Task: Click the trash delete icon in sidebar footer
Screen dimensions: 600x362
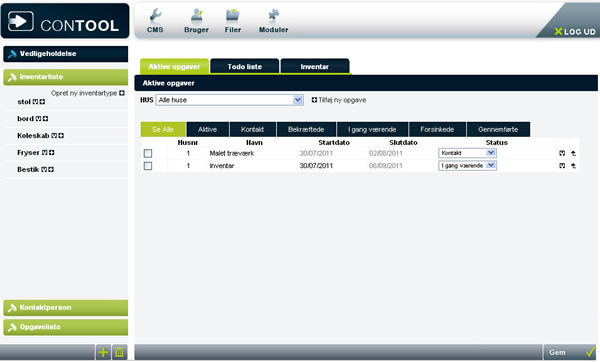Action: click(119, 352)
